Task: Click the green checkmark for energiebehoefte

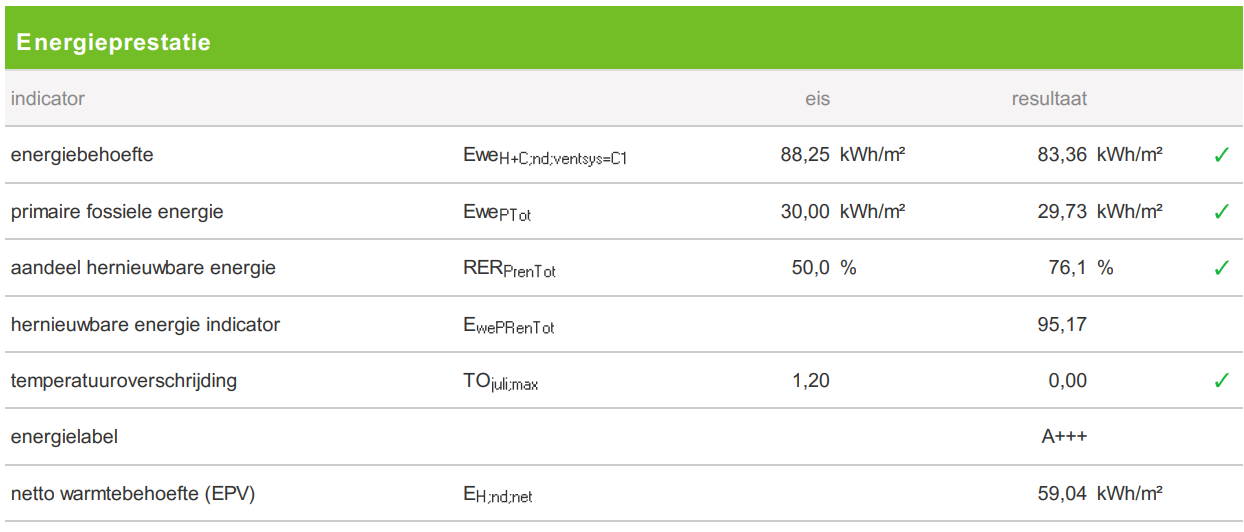Action: pyautogui.click(x=1221, y=155)
